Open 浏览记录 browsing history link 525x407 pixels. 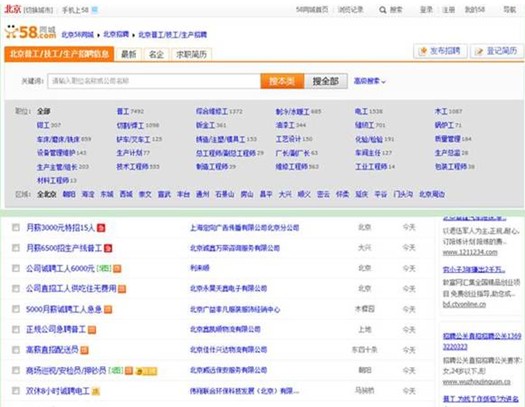pos(351,10)
